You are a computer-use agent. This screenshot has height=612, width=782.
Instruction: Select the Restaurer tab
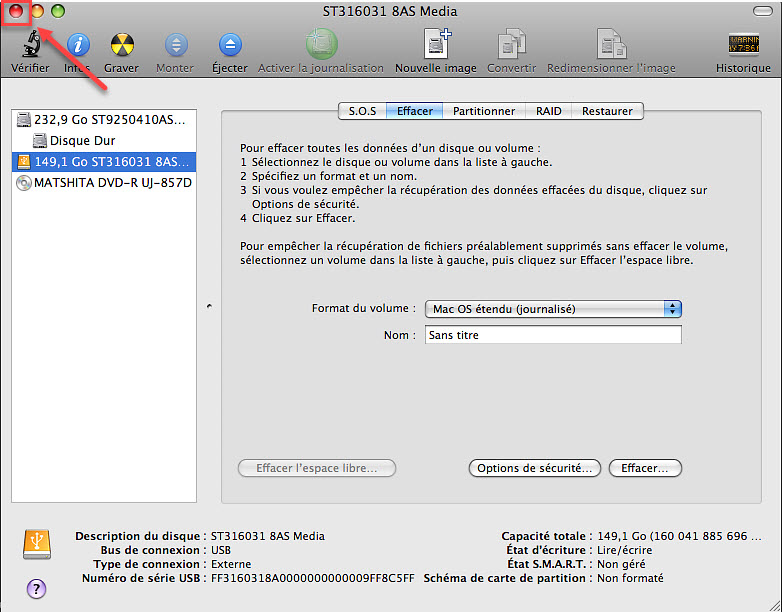[x=607, y=111]
